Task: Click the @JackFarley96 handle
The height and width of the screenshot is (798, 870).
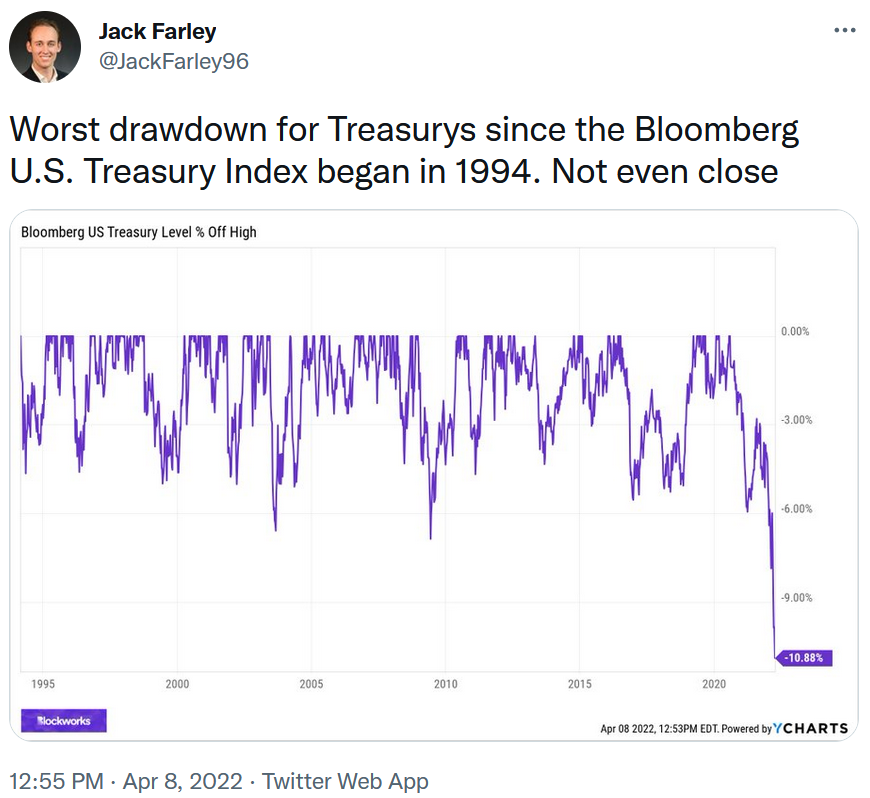Action: click(173, 61)
